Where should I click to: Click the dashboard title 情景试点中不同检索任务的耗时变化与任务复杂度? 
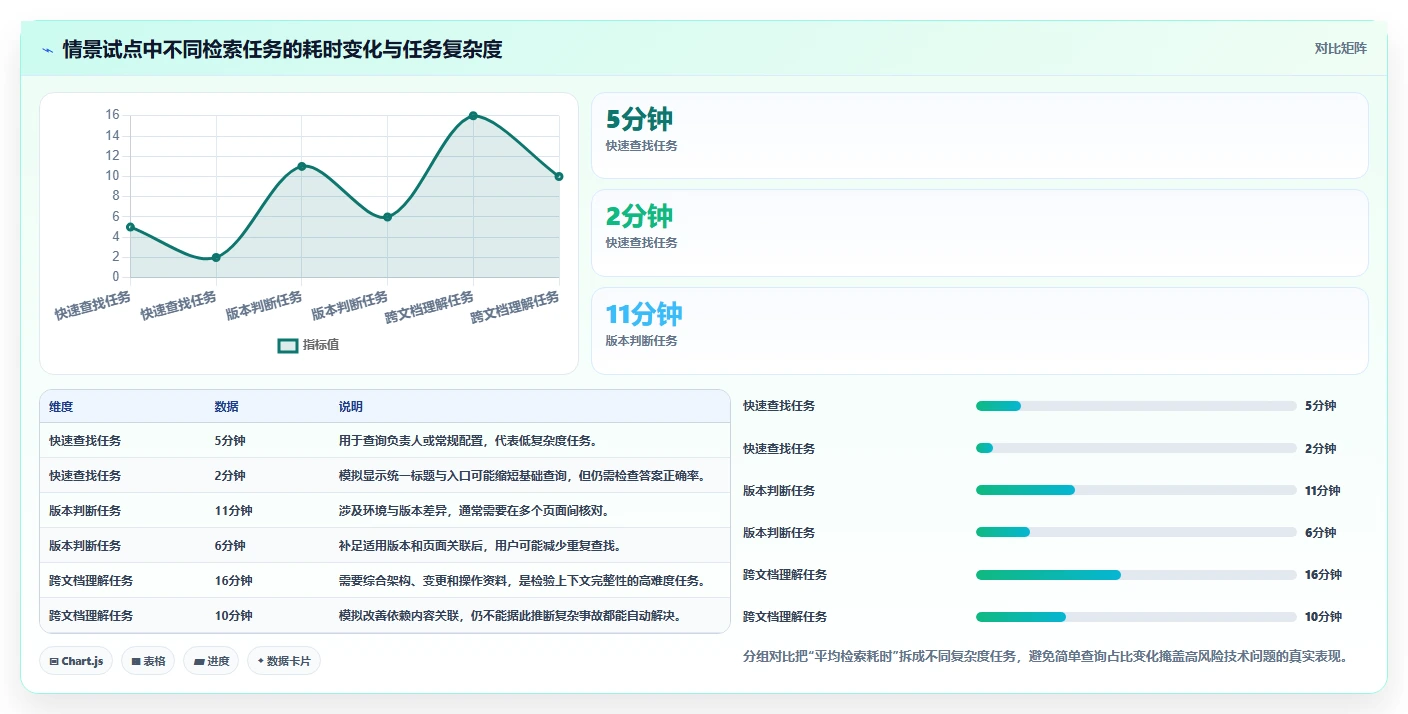click(x=282, y=49)
